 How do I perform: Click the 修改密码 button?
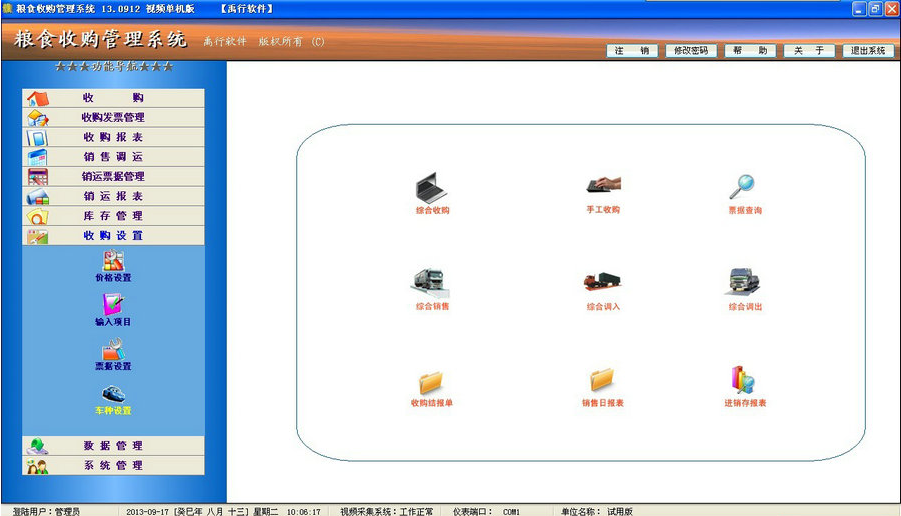tap(691, 51)
